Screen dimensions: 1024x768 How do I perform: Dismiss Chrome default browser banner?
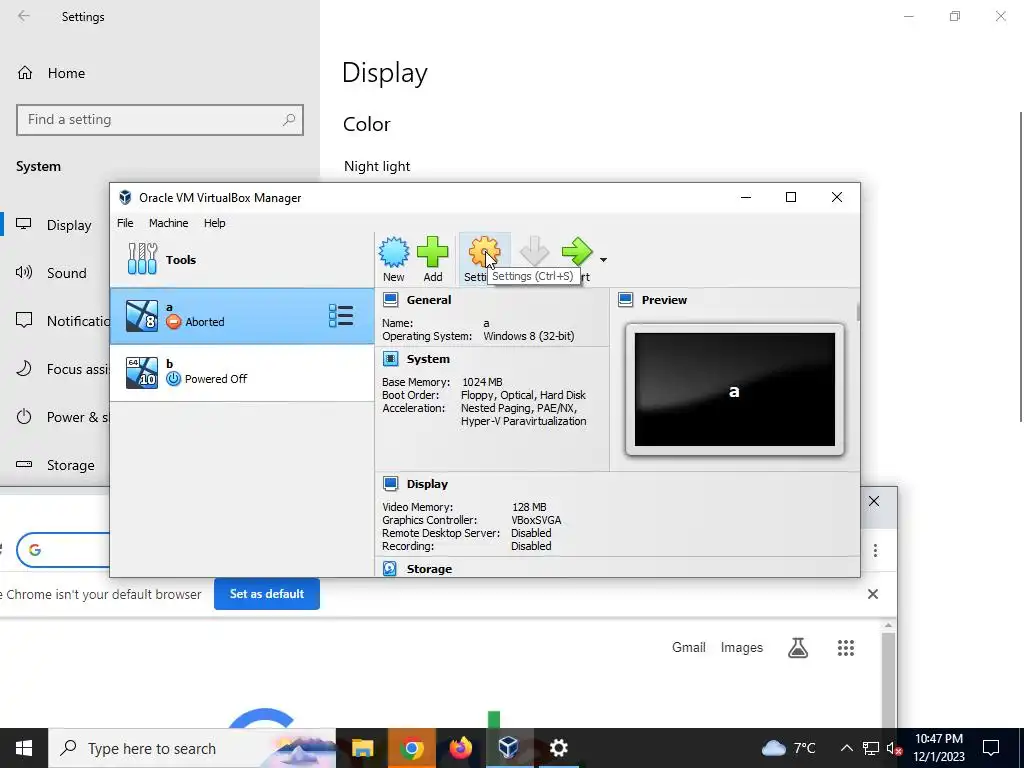[x=872, y=594]
